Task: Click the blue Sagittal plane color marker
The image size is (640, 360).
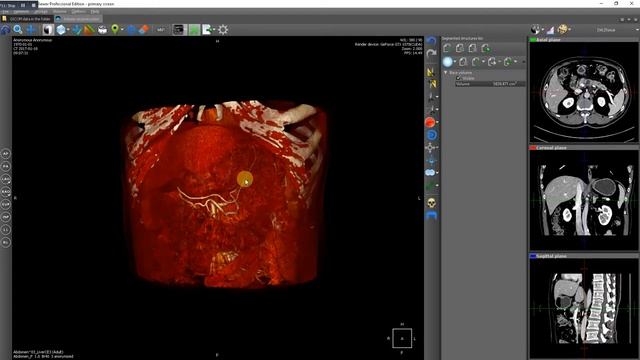Action: (x=533, y=256)
